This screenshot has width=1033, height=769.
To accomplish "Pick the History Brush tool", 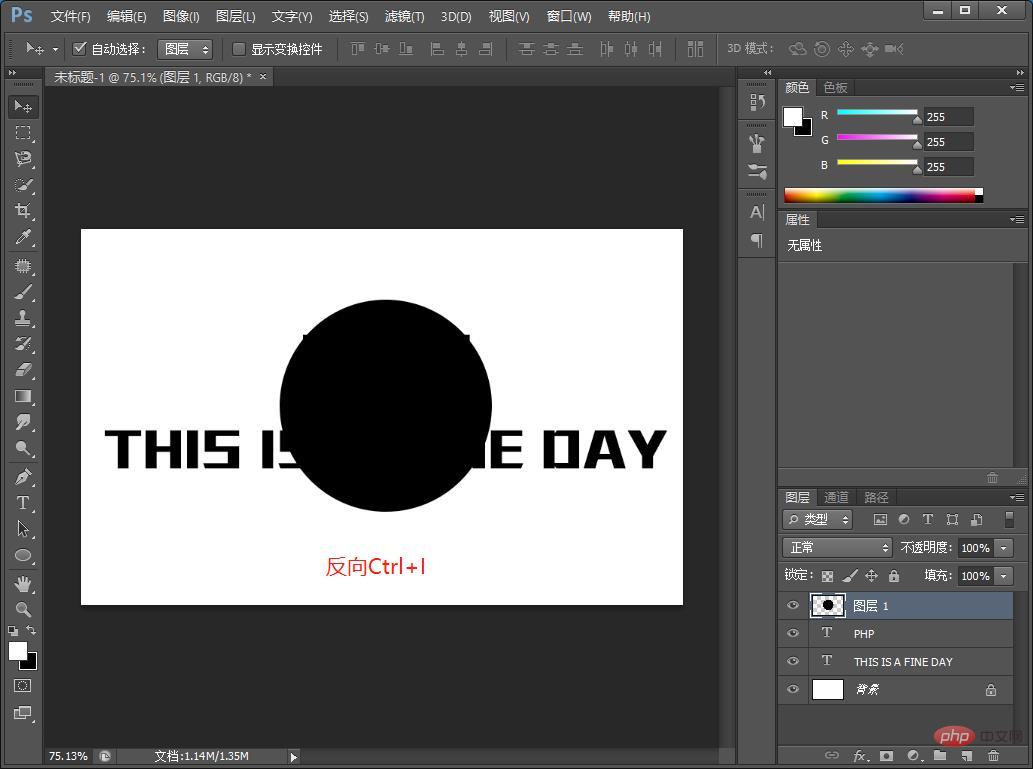I will [23, 344].
